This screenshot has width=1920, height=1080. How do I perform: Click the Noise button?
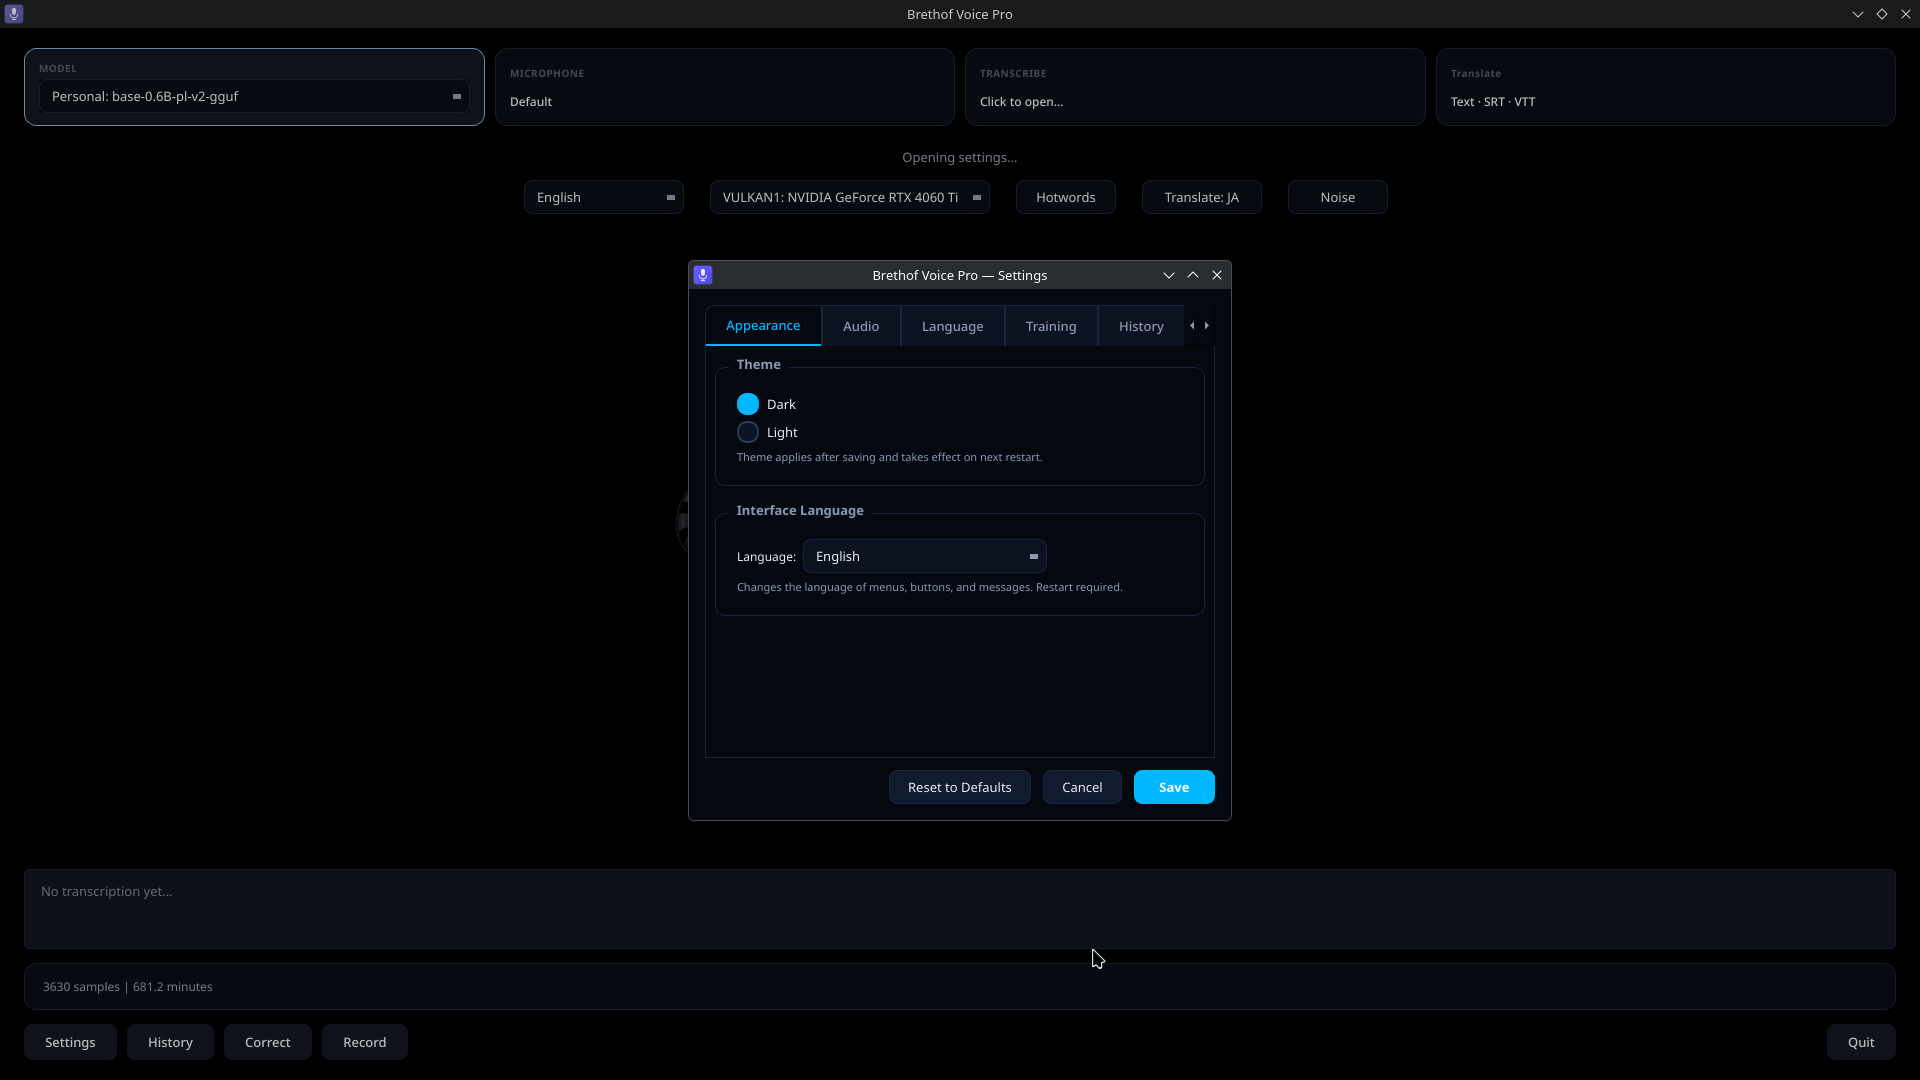pos(1338,197)
